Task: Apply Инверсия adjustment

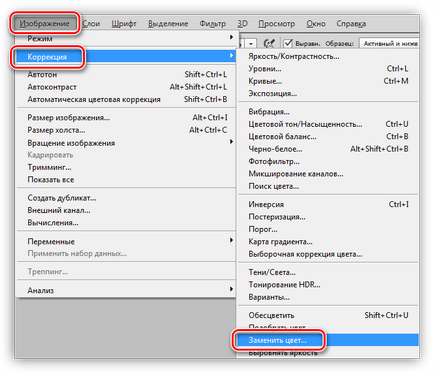Action: coord(328,204)
